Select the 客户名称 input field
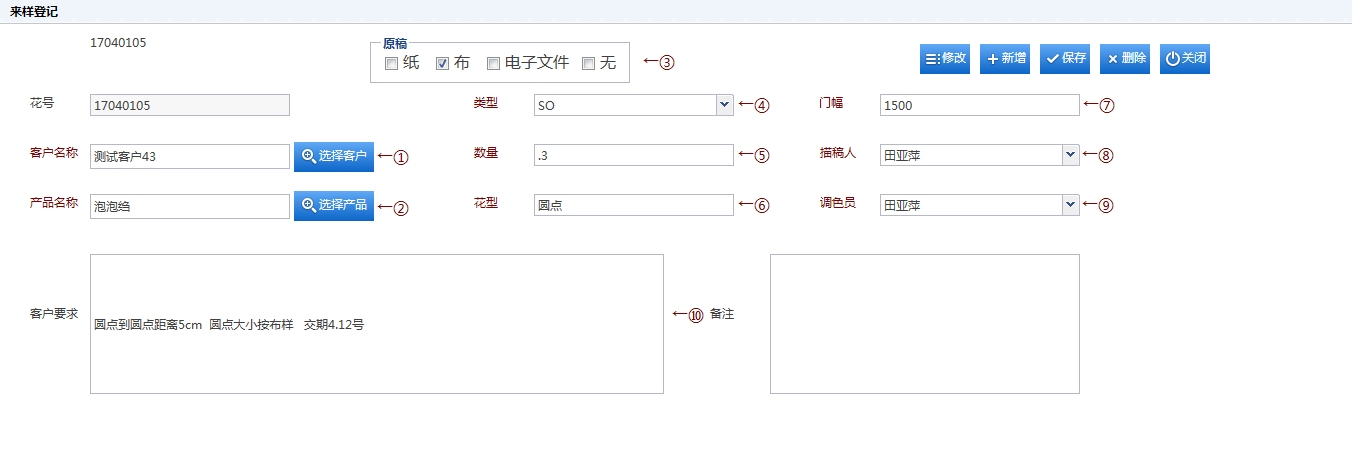 (x=189, y=156)
